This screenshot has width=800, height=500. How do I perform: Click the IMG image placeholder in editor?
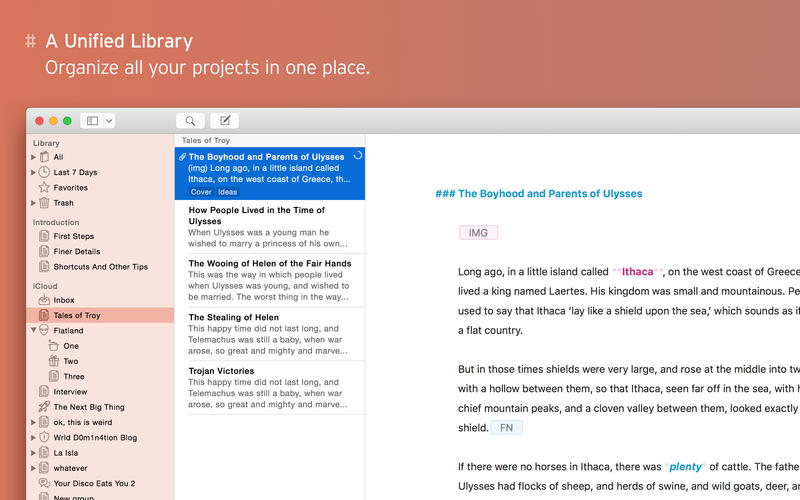pos(478,233)
